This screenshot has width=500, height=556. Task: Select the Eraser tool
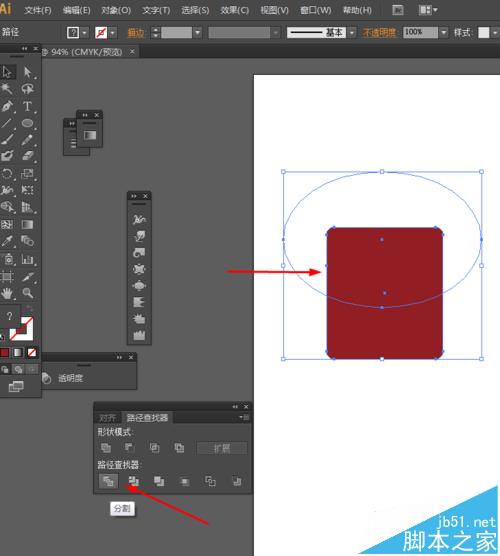pyautogui.click(x=27, y=156)
